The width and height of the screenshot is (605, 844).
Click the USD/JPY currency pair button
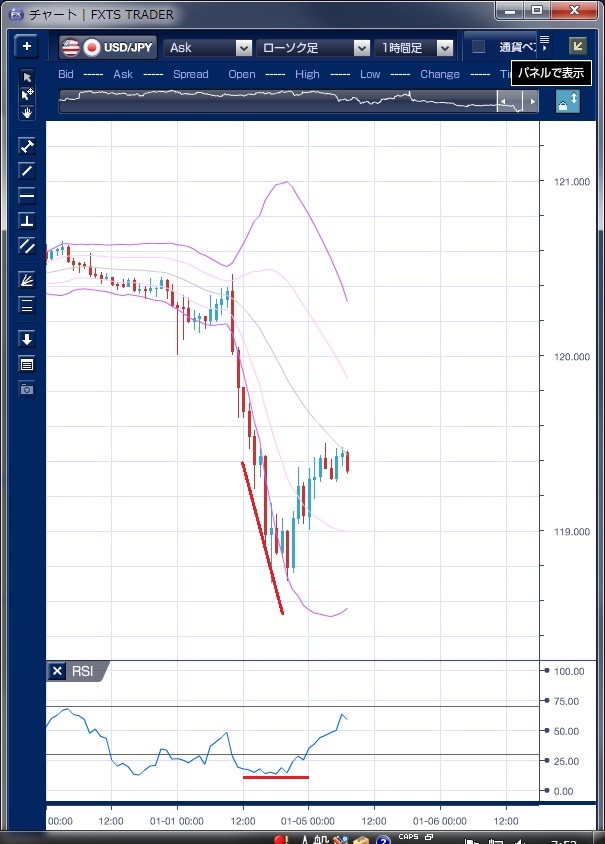[x=107, y=47]
